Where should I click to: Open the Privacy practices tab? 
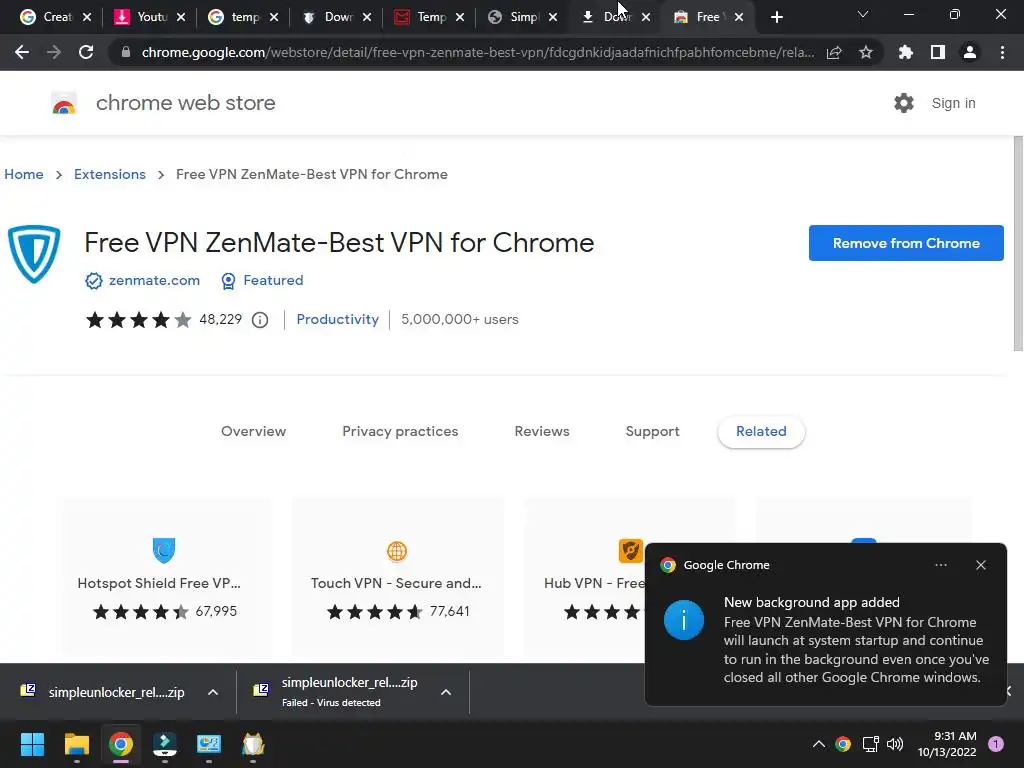[400, 431]
